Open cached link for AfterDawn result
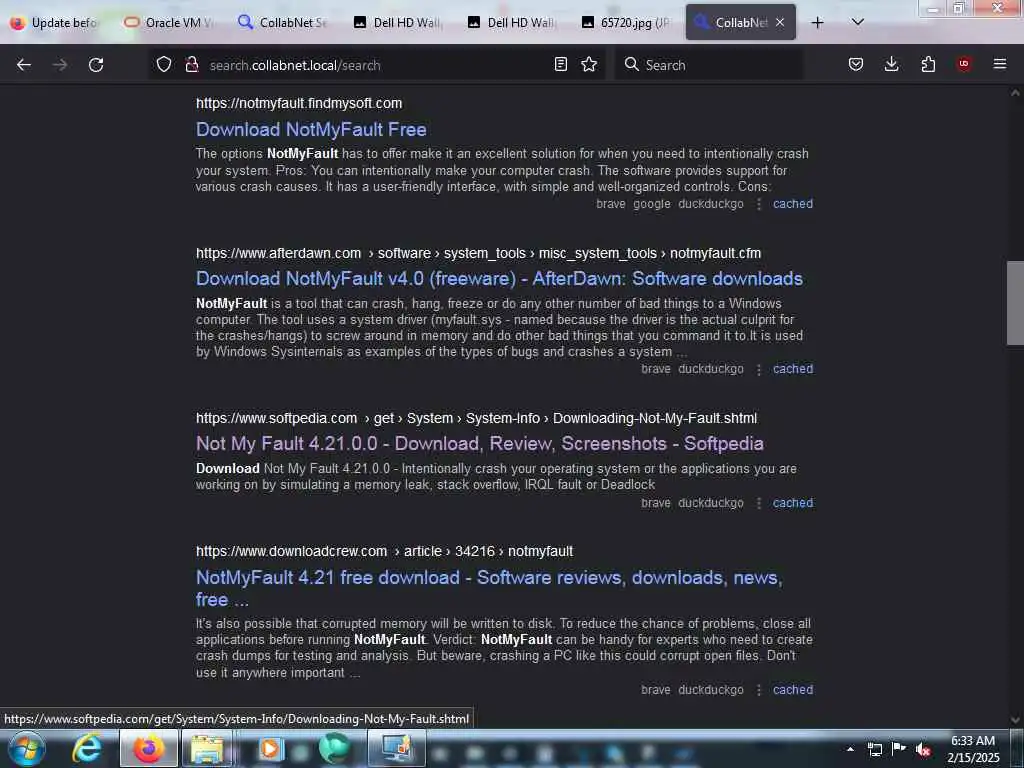This screenshot has width=1024, height=768. tap(793, 369)
